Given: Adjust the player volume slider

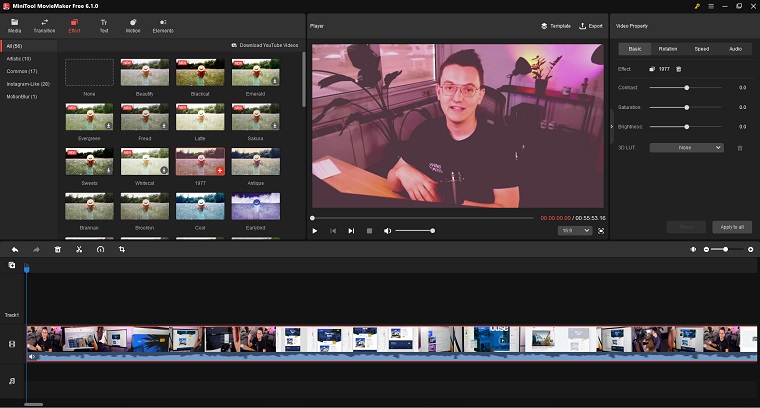Looking at the screenshot, I should pos(415,231).
